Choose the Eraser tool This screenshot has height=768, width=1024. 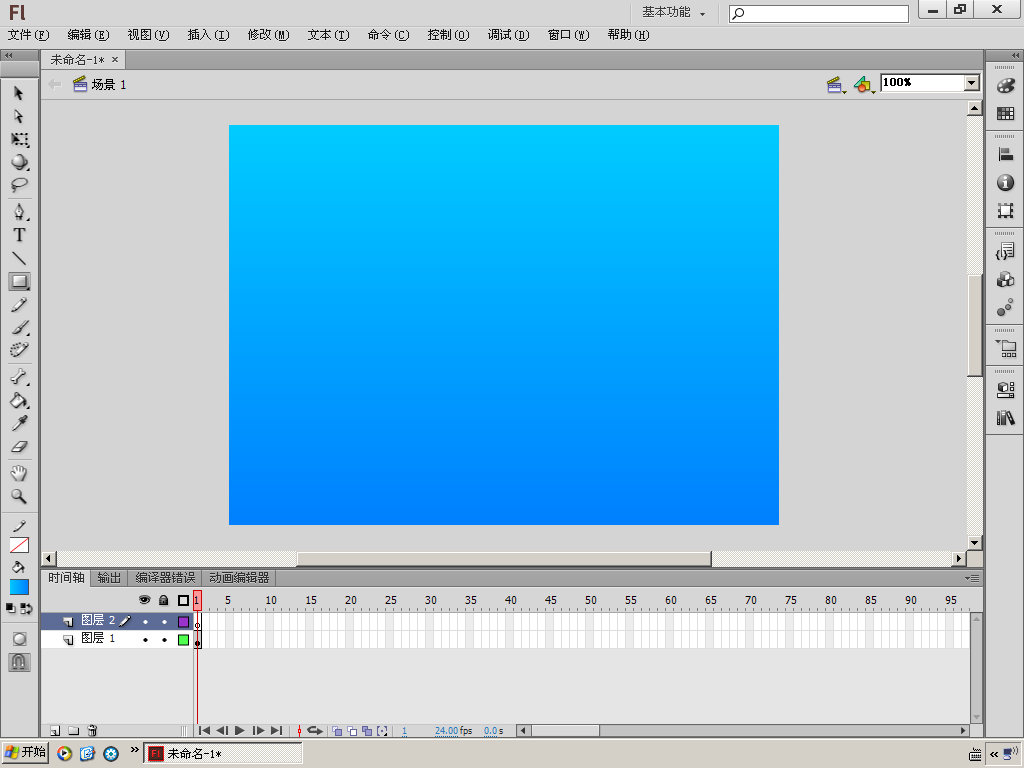[19, 447]
